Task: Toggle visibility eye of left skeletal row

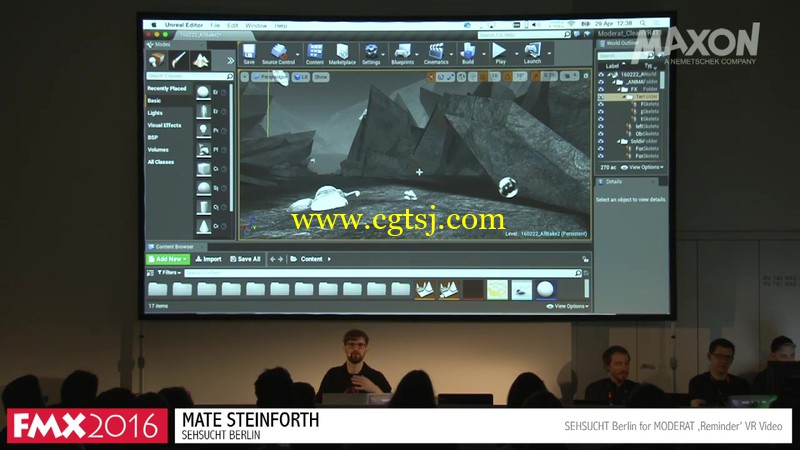Action: (x=601, y=127)
